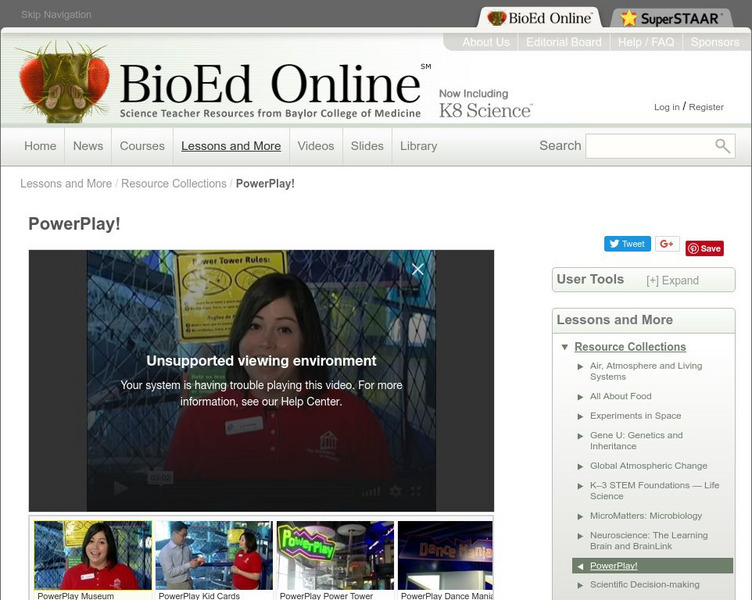Expand Neuroscience: The Learning Brain arrow
Screen dimensions: 752x600
pyautogui.click(x=580, y=536)
